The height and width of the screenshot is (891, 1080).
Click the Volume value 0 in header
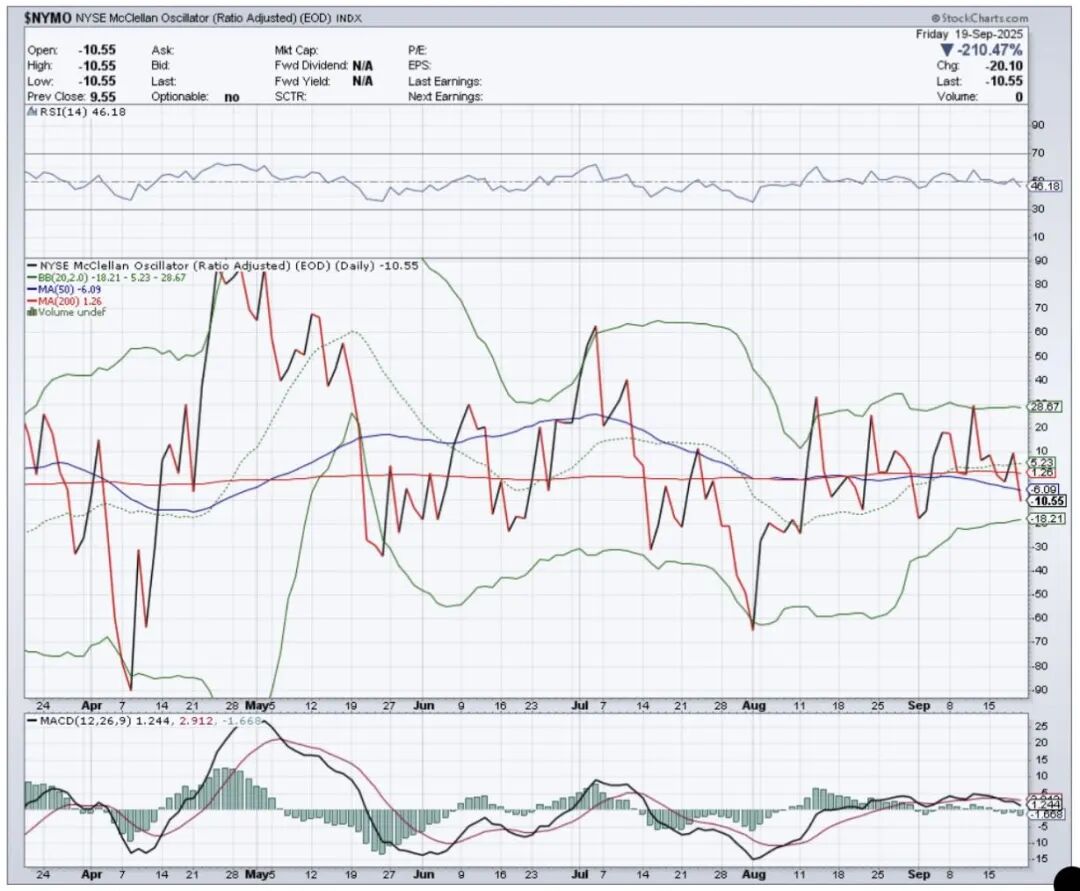coord(1019,97)
